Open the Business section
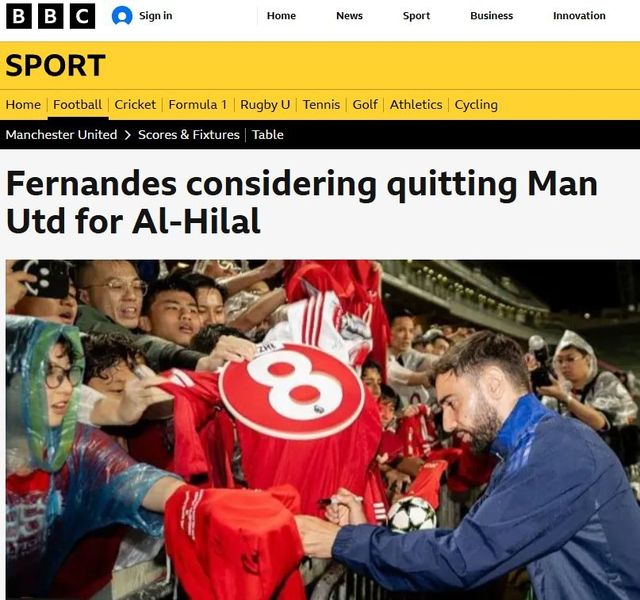 click(491, 16)
